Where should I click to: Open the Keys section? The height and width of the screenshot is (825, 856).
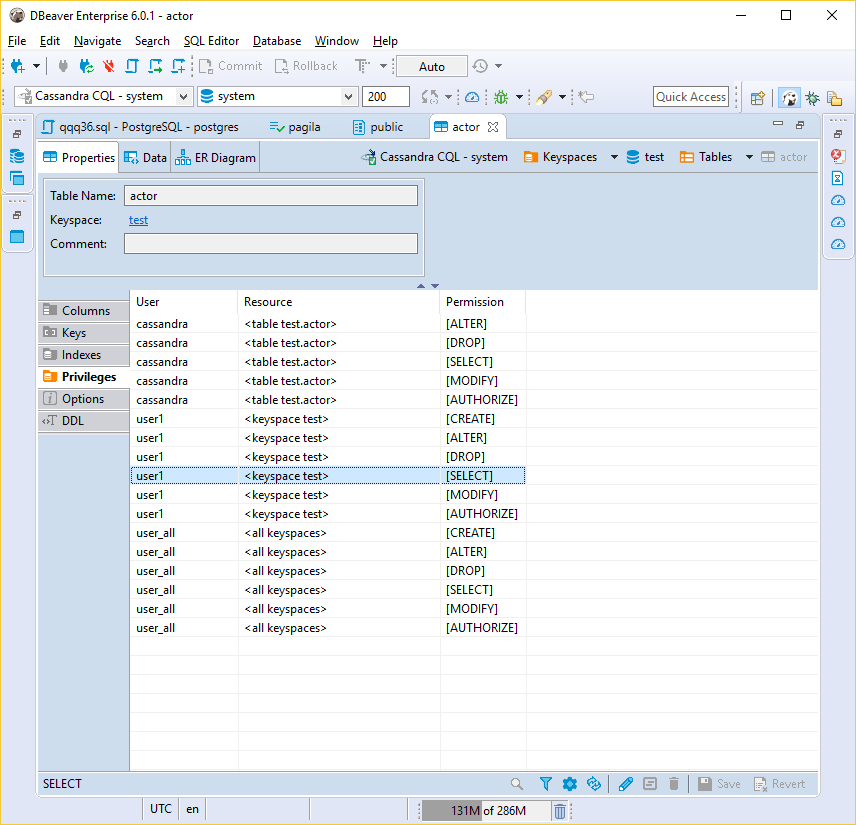point(84,333)
